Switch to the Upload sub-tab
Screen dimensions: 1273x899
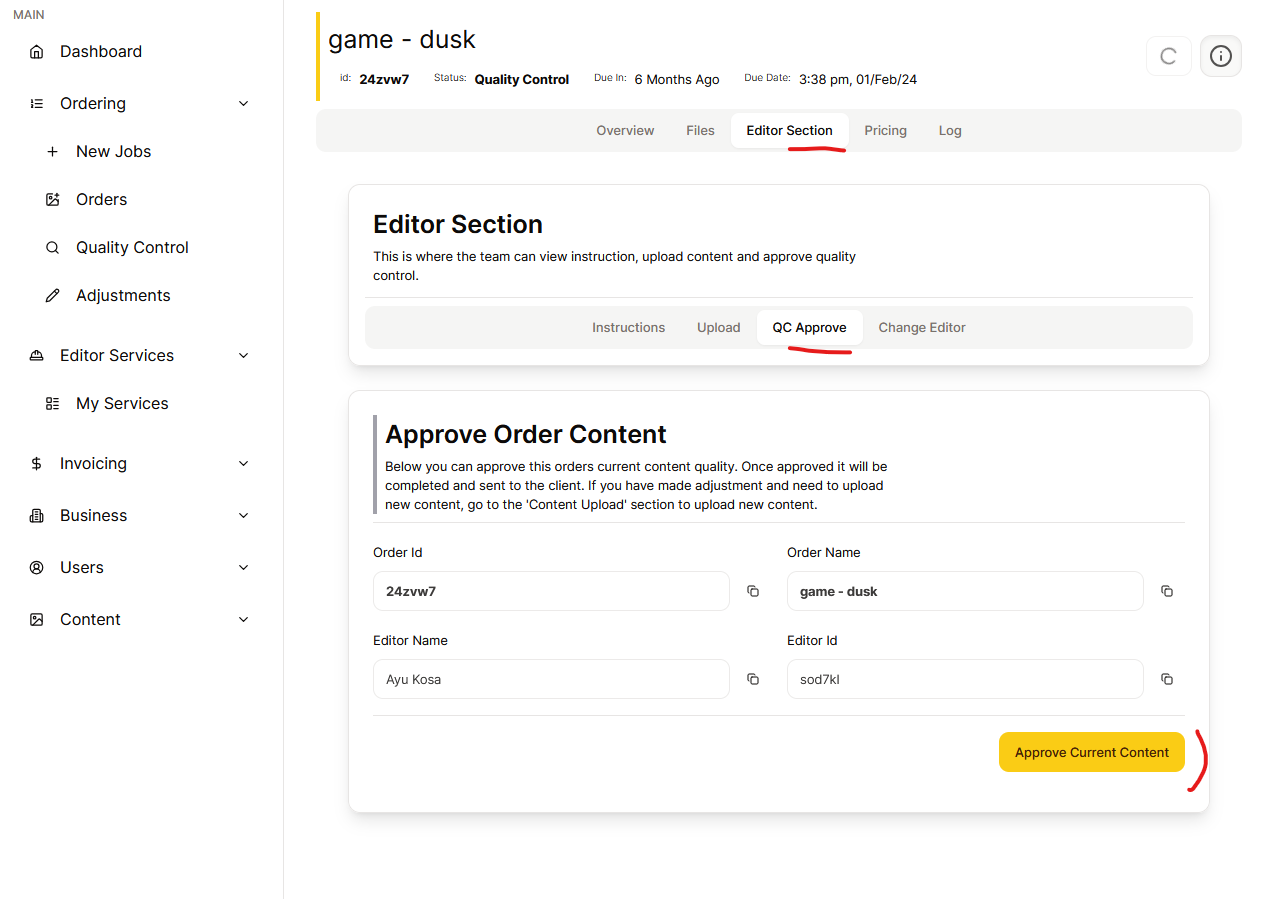pyautogui.click(x=718, y=328)
